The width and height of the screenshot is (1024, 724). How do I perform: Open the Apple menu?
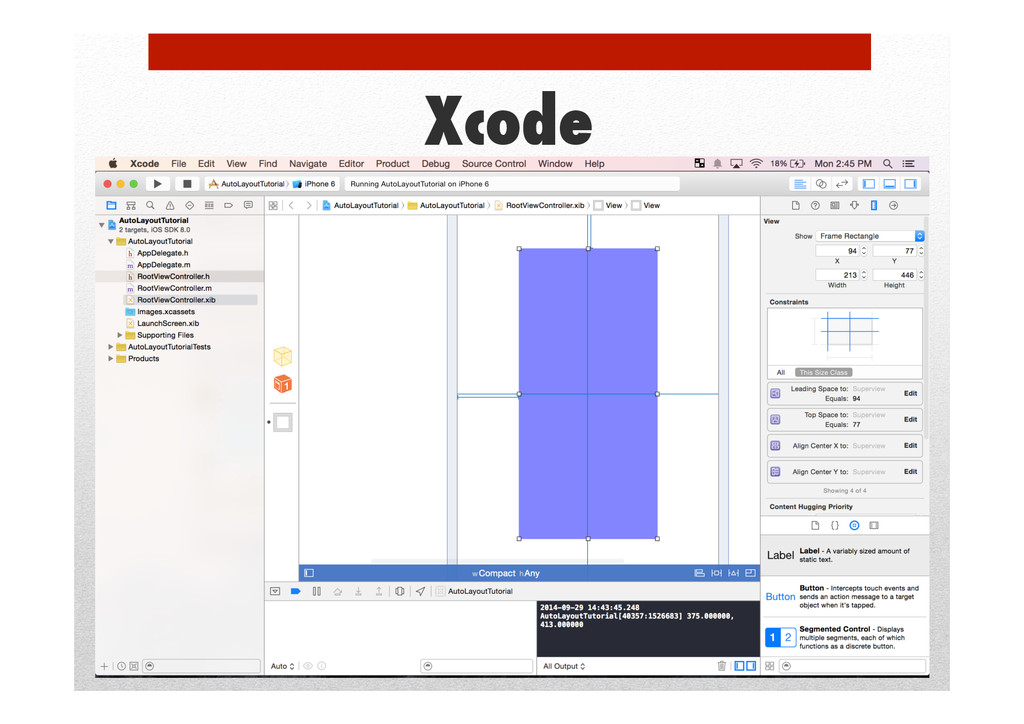click(x=113, y=163)
